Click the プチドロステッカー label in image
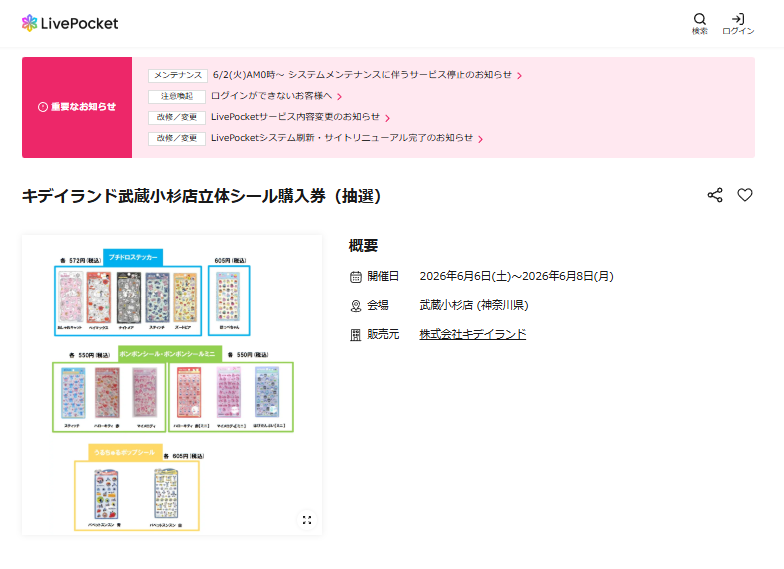 point(133,257)
